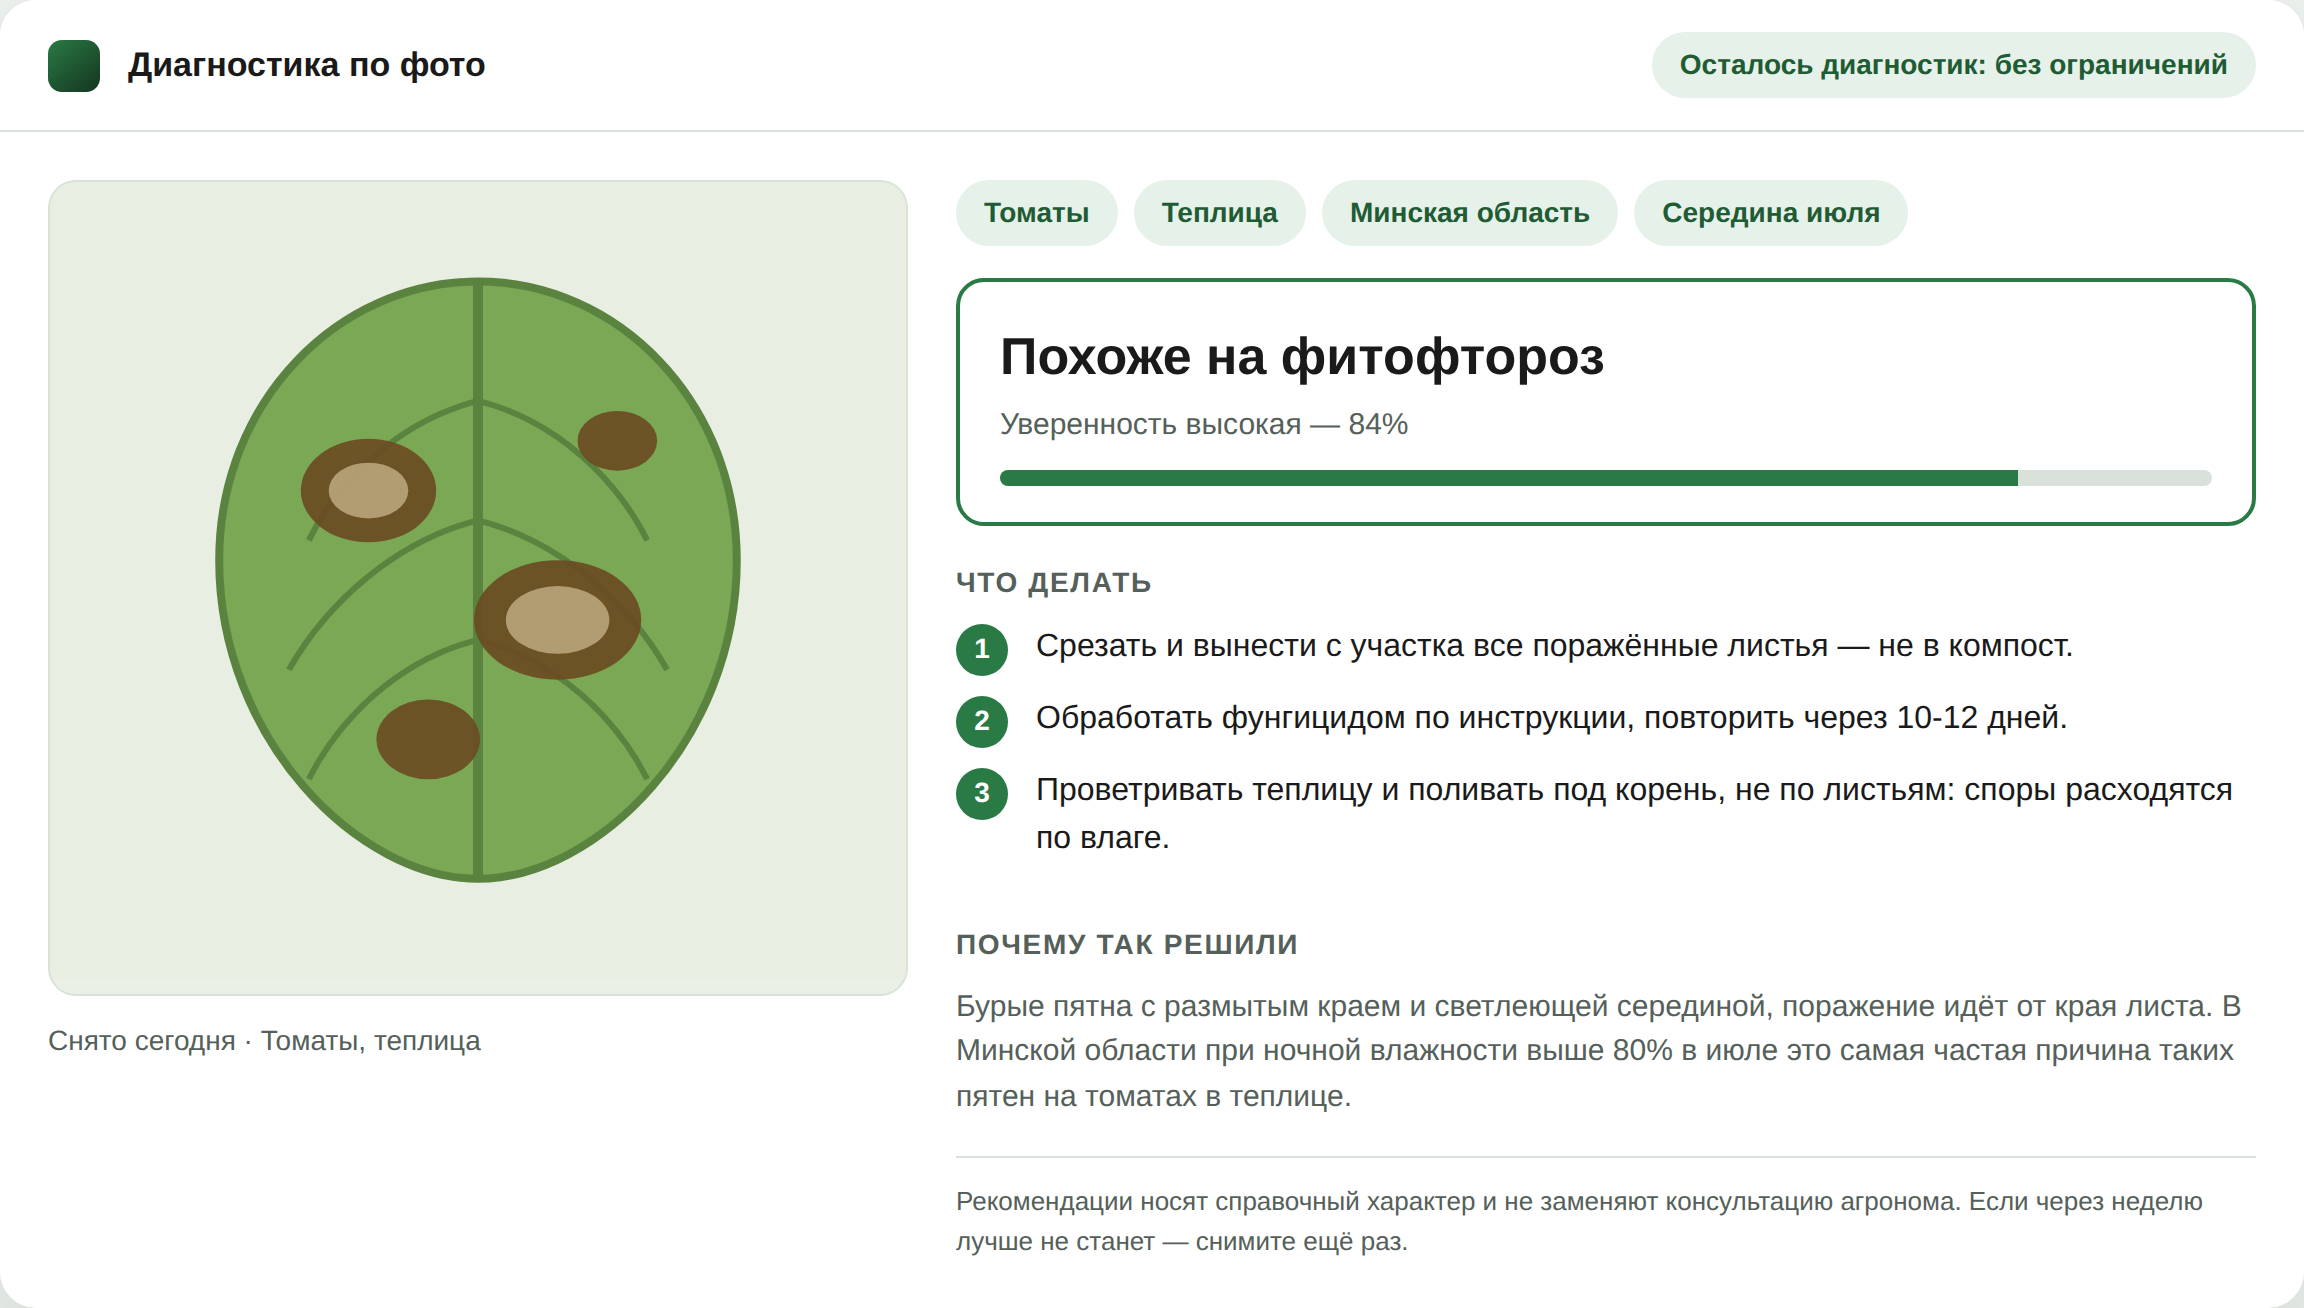Click the "ПОЧЕМУ ТАК РЕШИЛИ" section heading
The width and height of the screenshot is (2304, 1308).
point(1127,945)
